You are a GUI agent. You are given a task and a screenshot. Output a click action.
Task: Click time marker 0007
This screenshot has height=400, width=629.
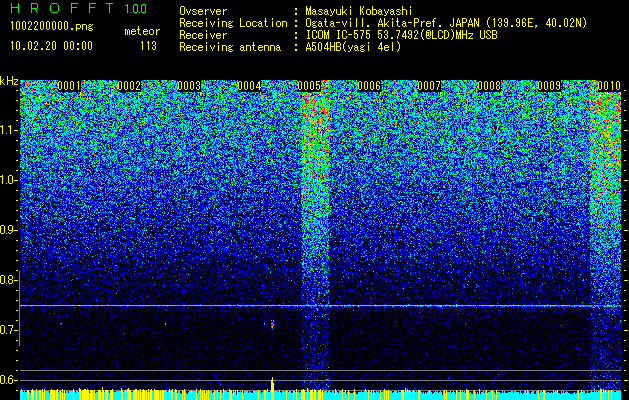[x=429, y=86]
